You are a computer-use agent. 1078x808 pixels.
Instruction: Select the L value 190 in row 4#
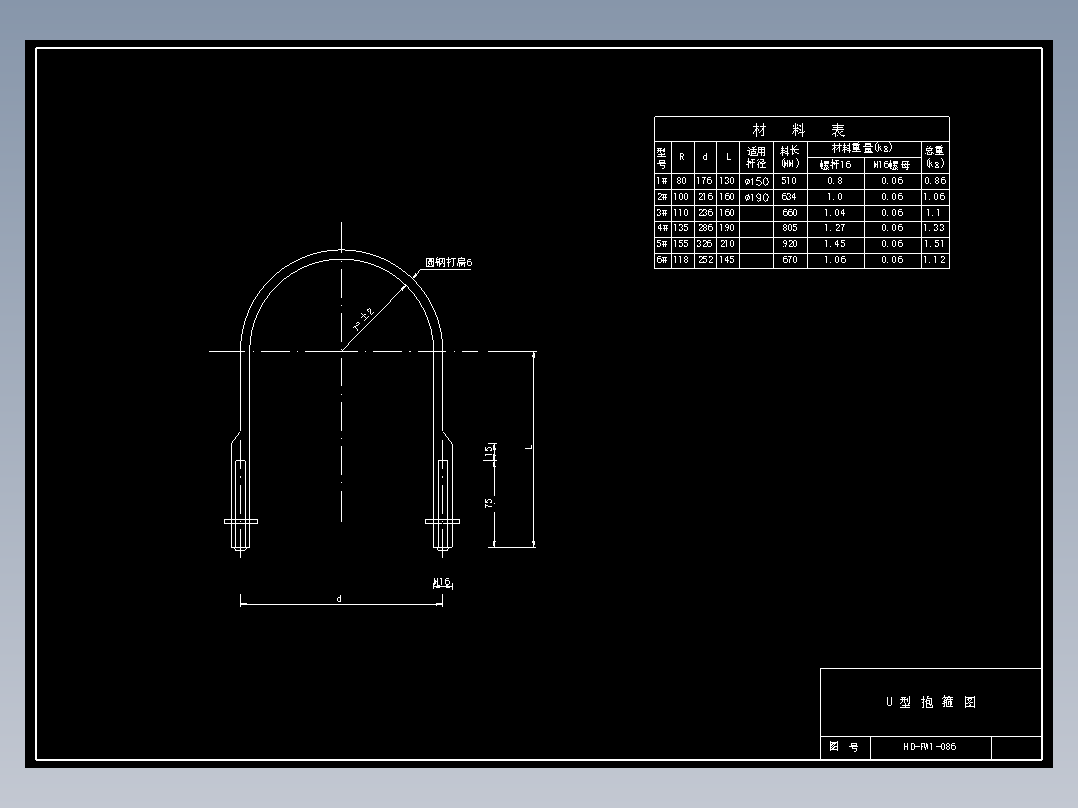(x=727, y=228)
